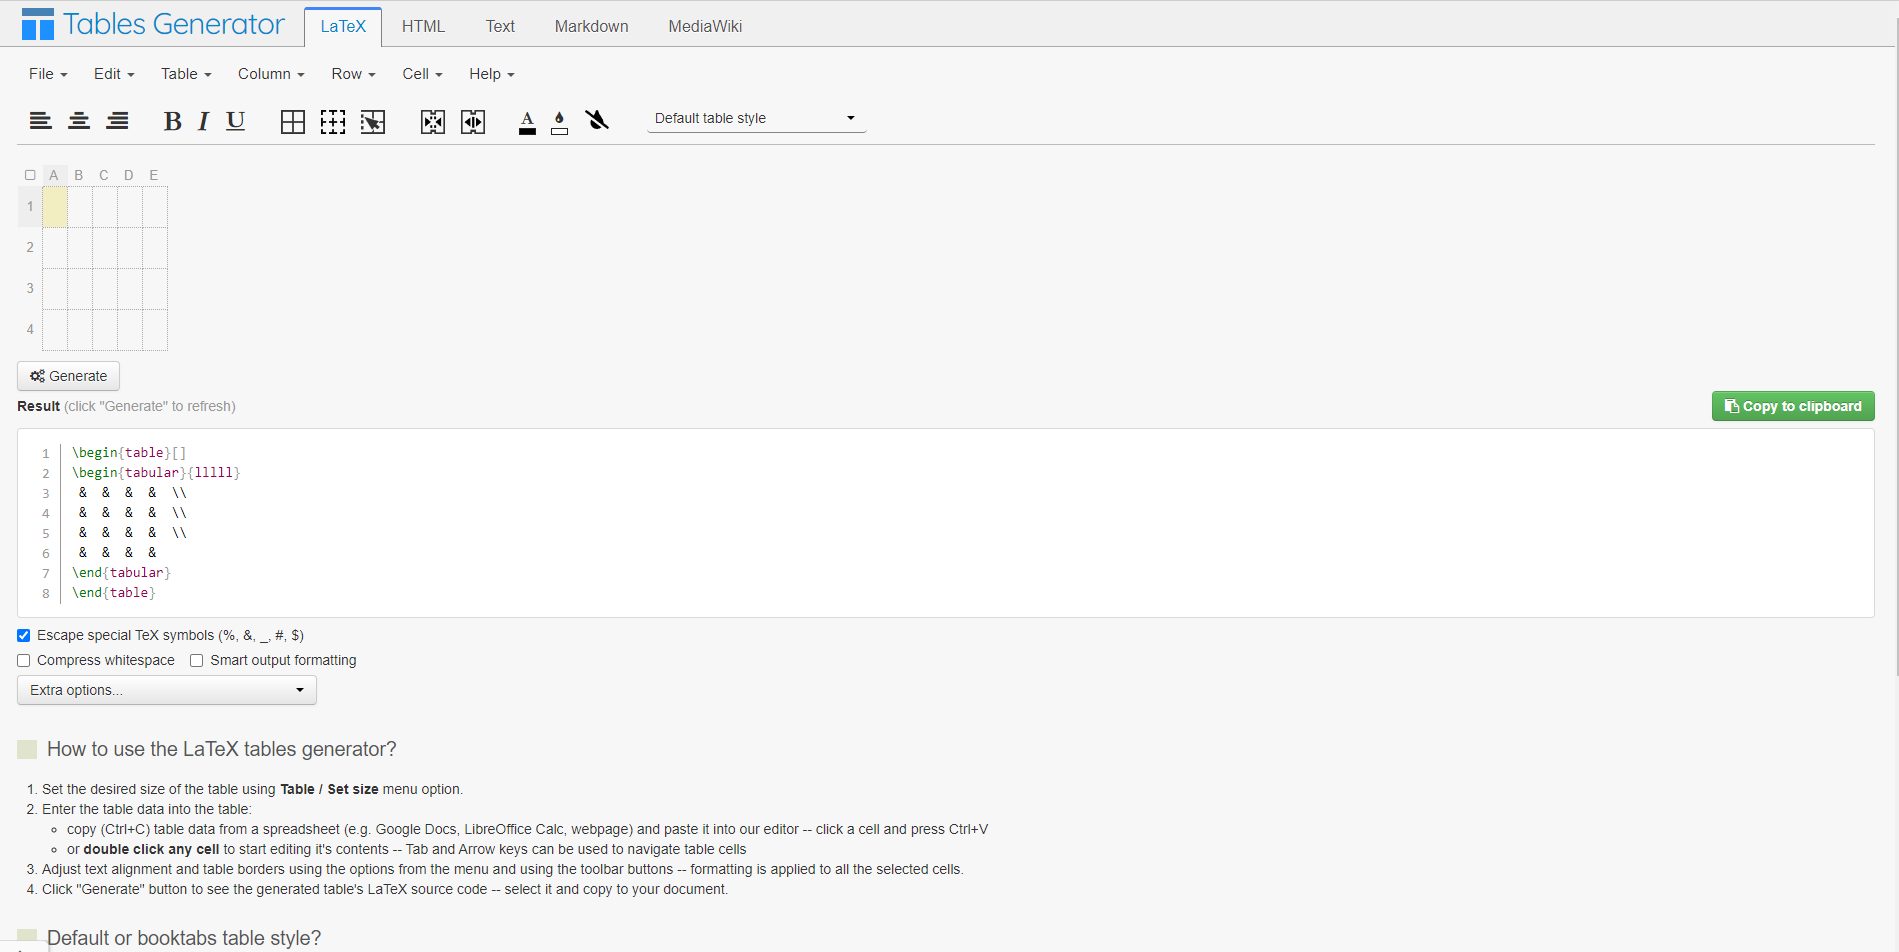Image resolution: width=1899 pixels, height=952 pixels.
Task: Clear cell formatting with the crossed-out drop icon
Action: 597,121
